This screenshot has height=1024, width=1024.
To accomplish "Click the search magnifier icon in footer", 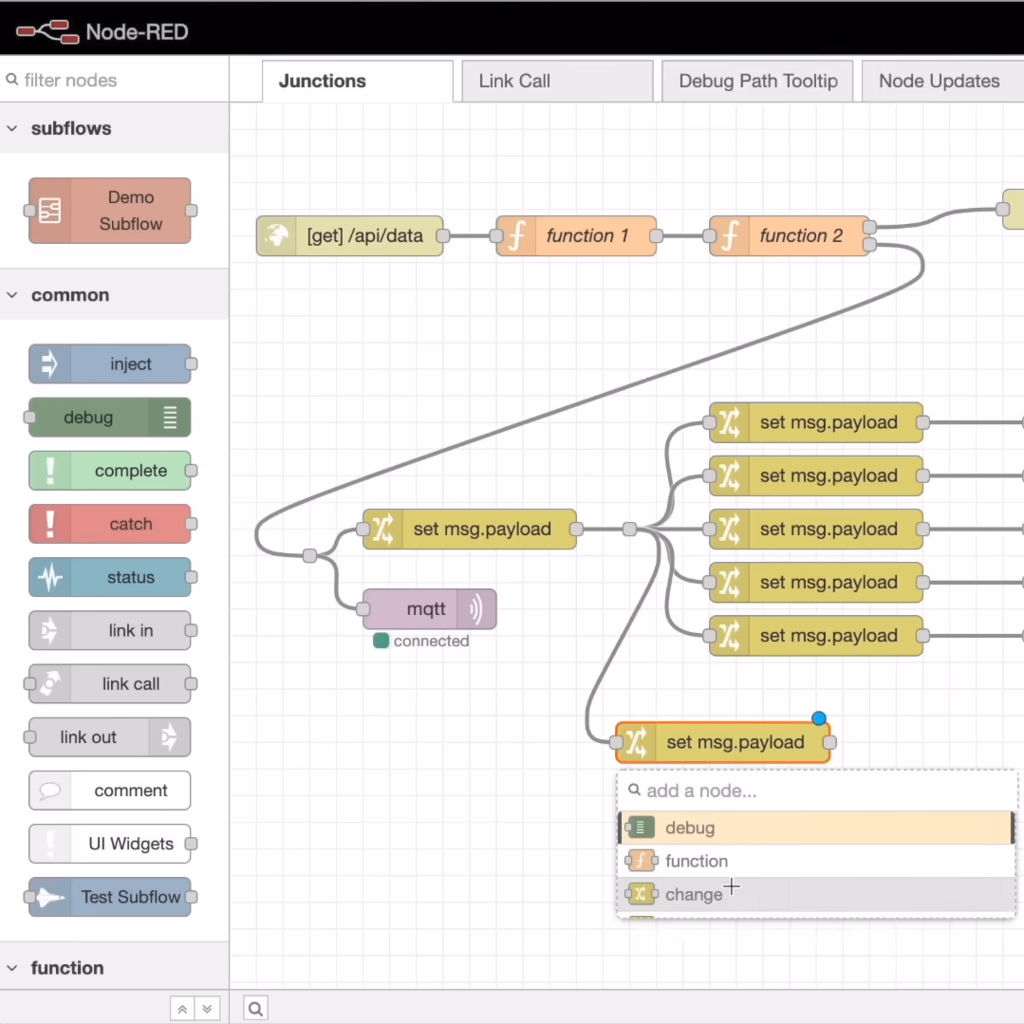I will coord(255,1009).
